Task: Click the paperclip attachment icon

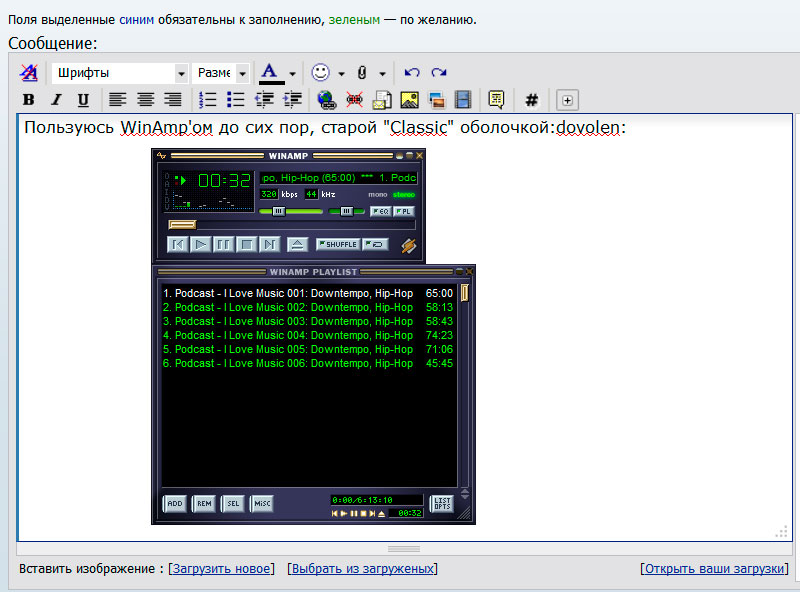Action: (362, 72)
